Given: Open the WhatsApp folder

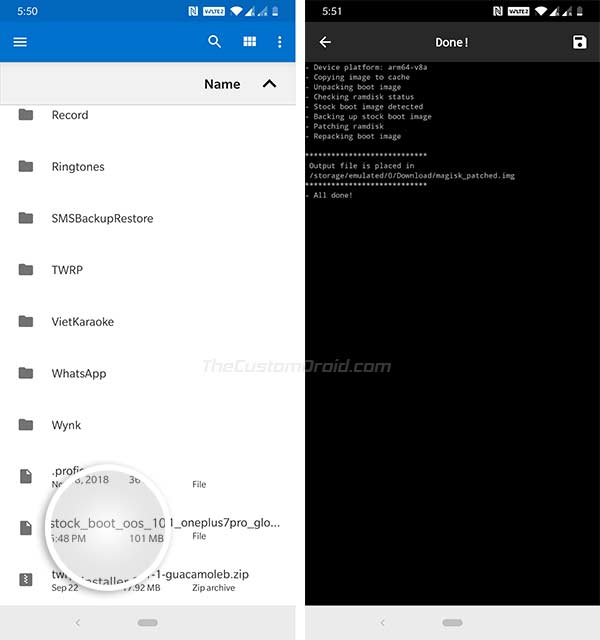Looking at the screenshot, I should tap(148, 373).
